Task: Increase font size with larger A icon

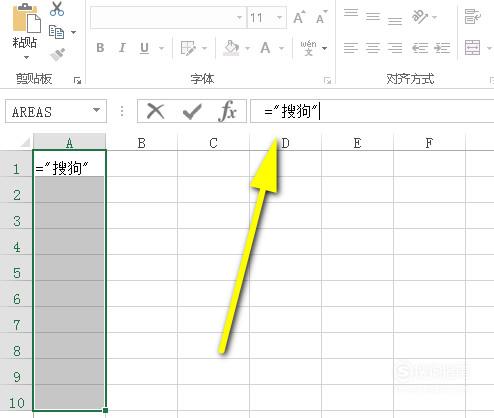Action: click(299, 17)
